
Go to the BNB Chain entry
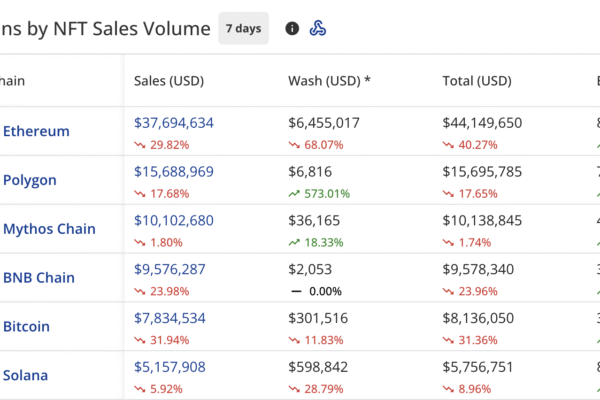pos(40,278)
